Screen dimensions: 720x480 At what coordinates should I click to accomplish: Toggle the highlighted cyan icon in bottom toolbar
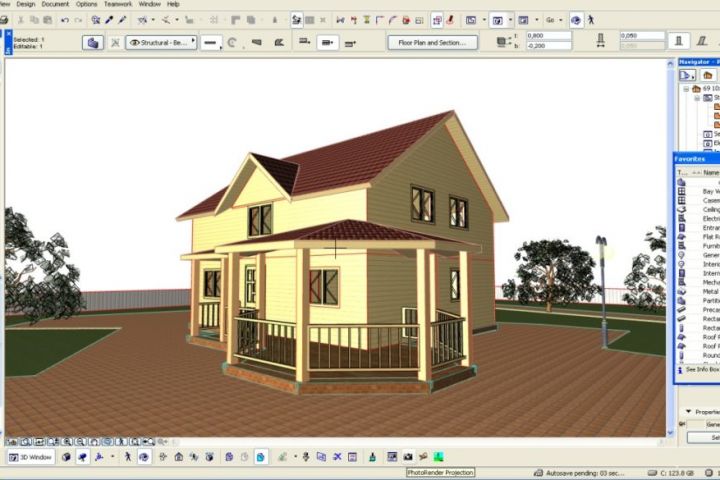point(261,457)
